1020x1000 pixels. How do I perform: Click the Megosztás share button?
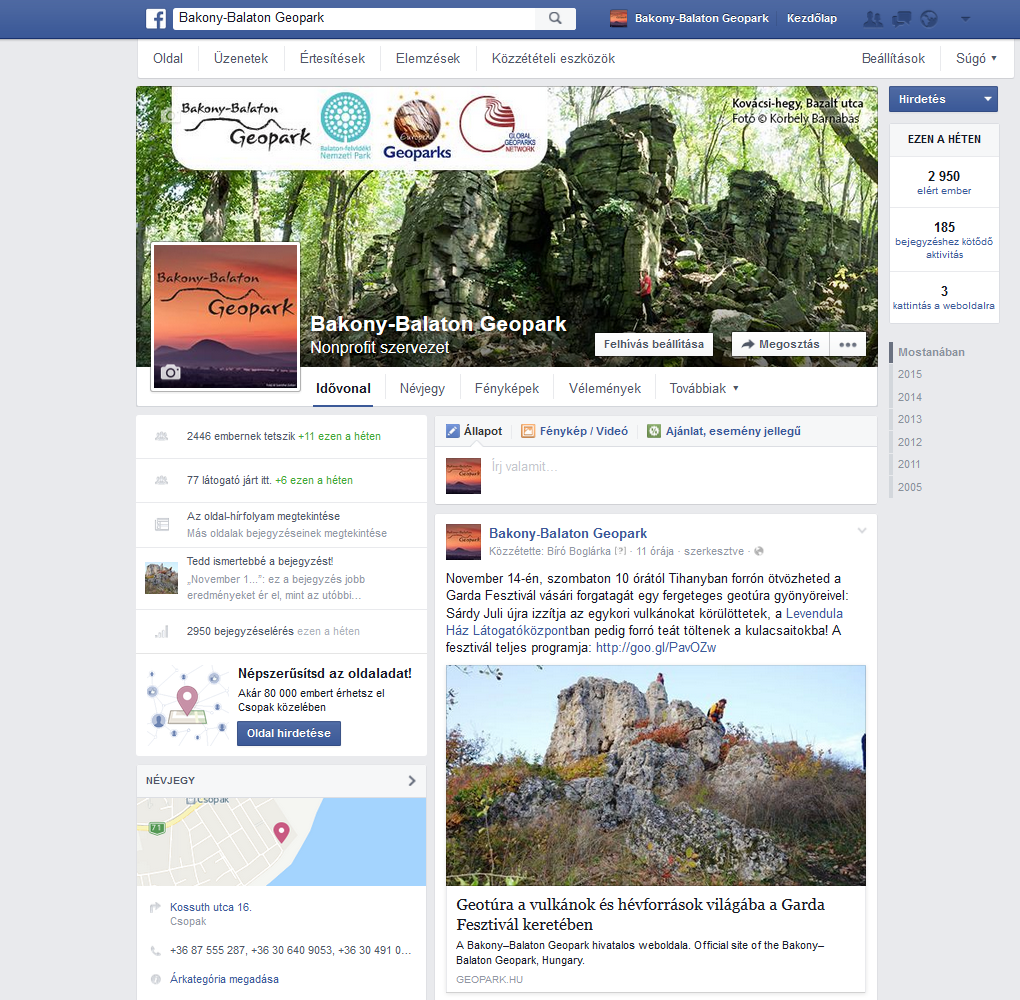(x=781, y=344)
